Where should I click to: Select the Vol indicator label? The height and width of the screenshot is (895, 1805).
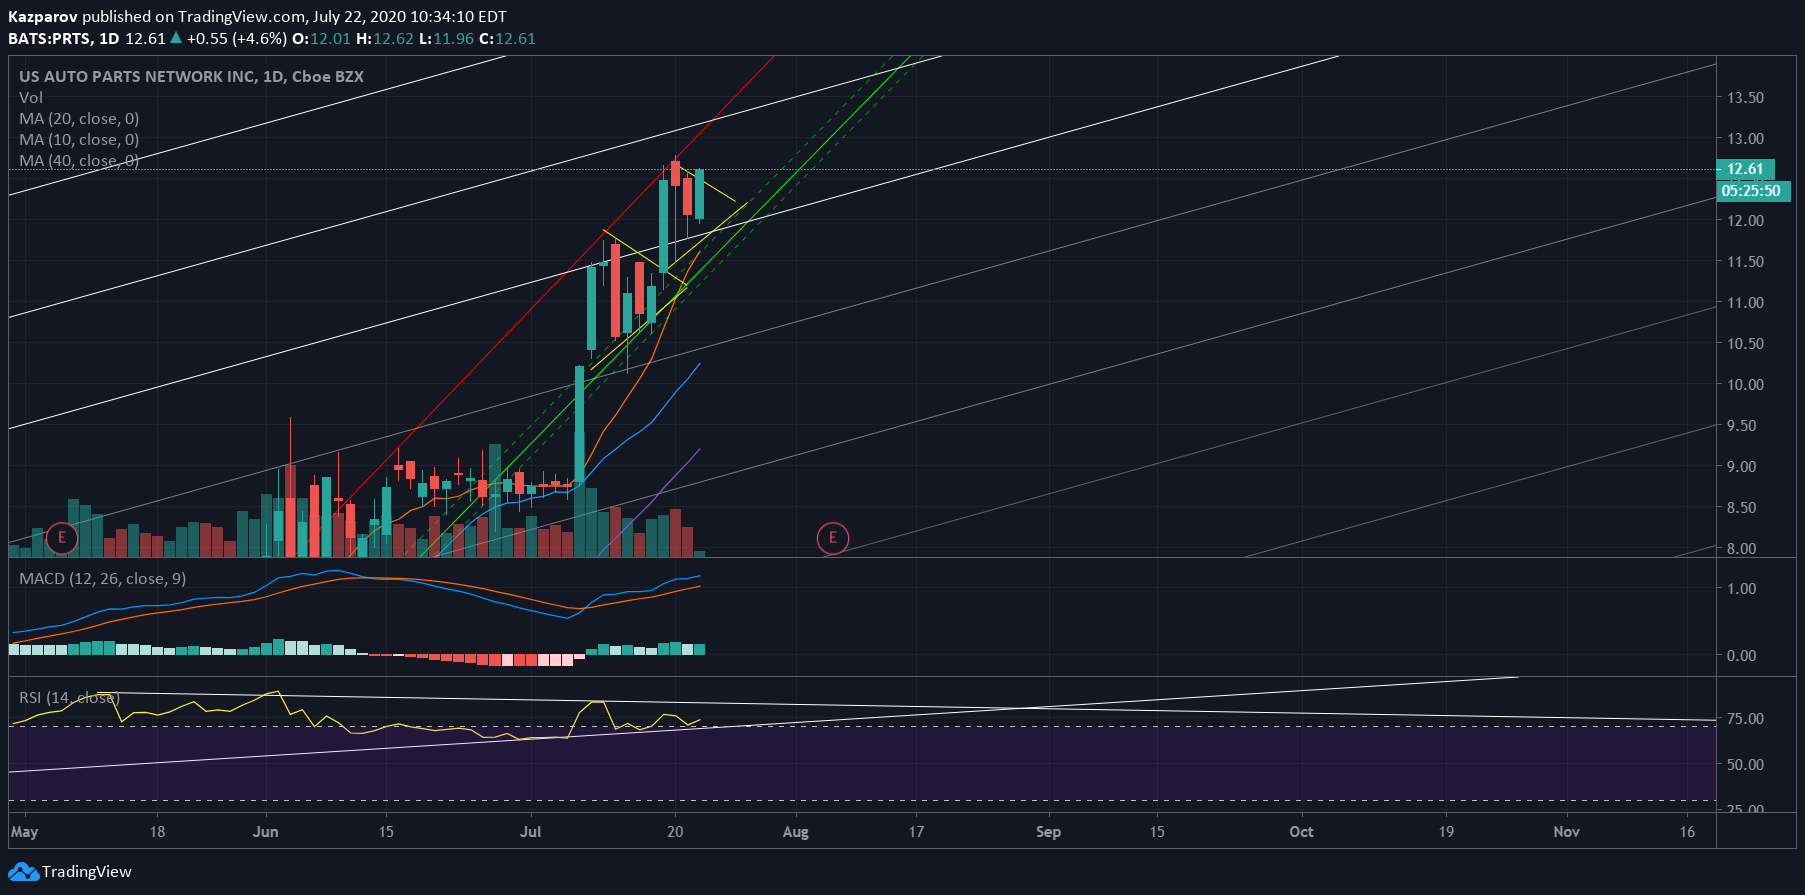[x=31, y=98]
